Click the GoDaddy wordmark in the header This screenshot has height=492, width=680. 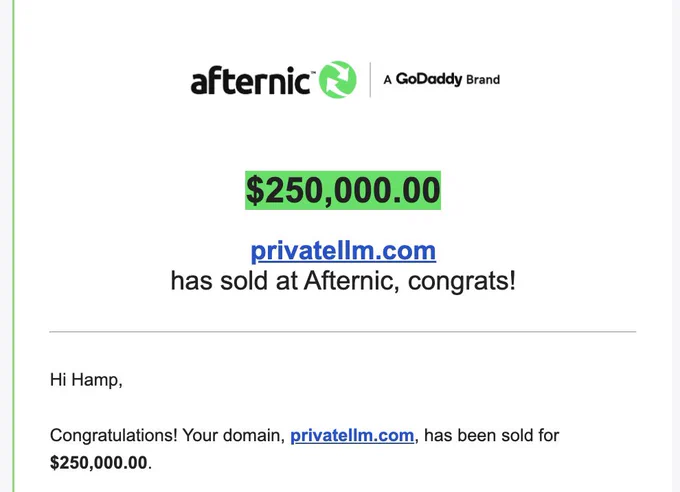pyautogui.click(x=429, y=79)
